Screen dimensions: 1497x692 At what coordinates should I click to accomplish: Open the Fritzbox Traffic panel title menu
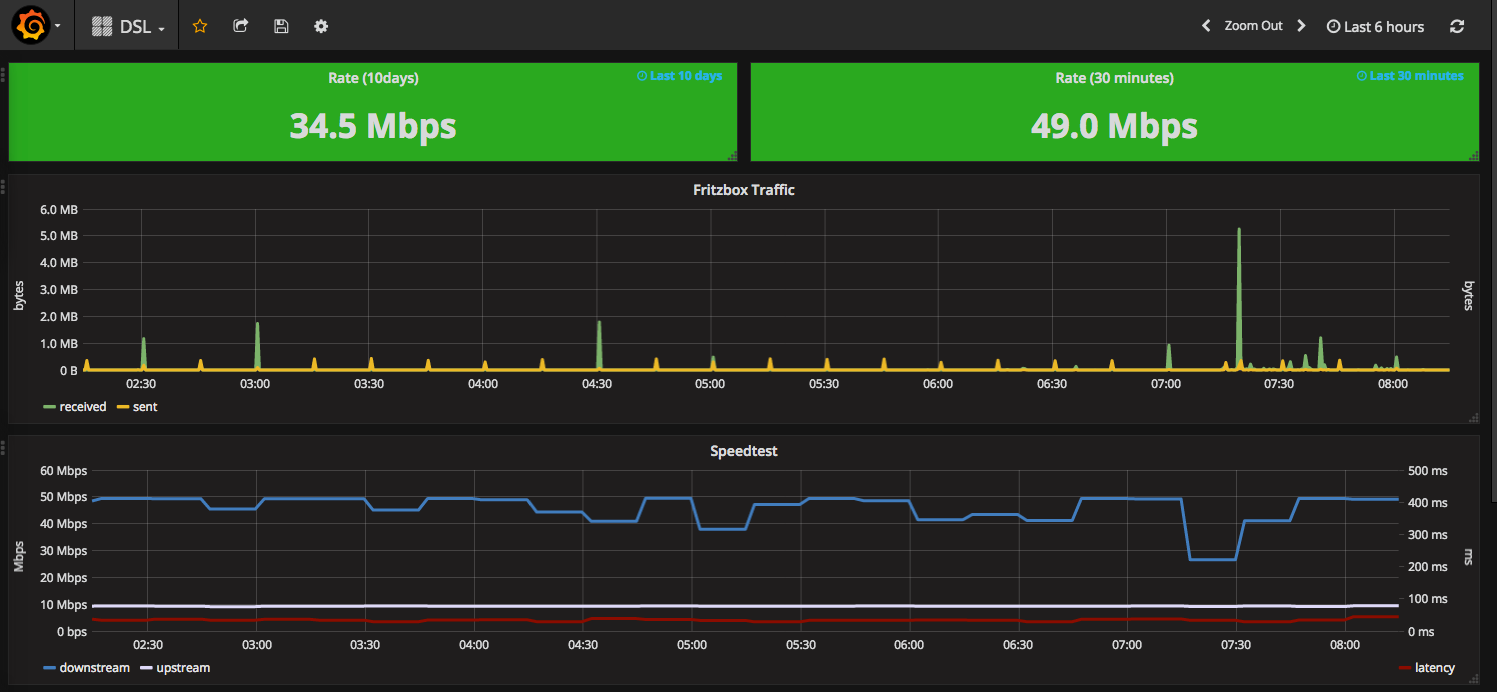[743, 189]
